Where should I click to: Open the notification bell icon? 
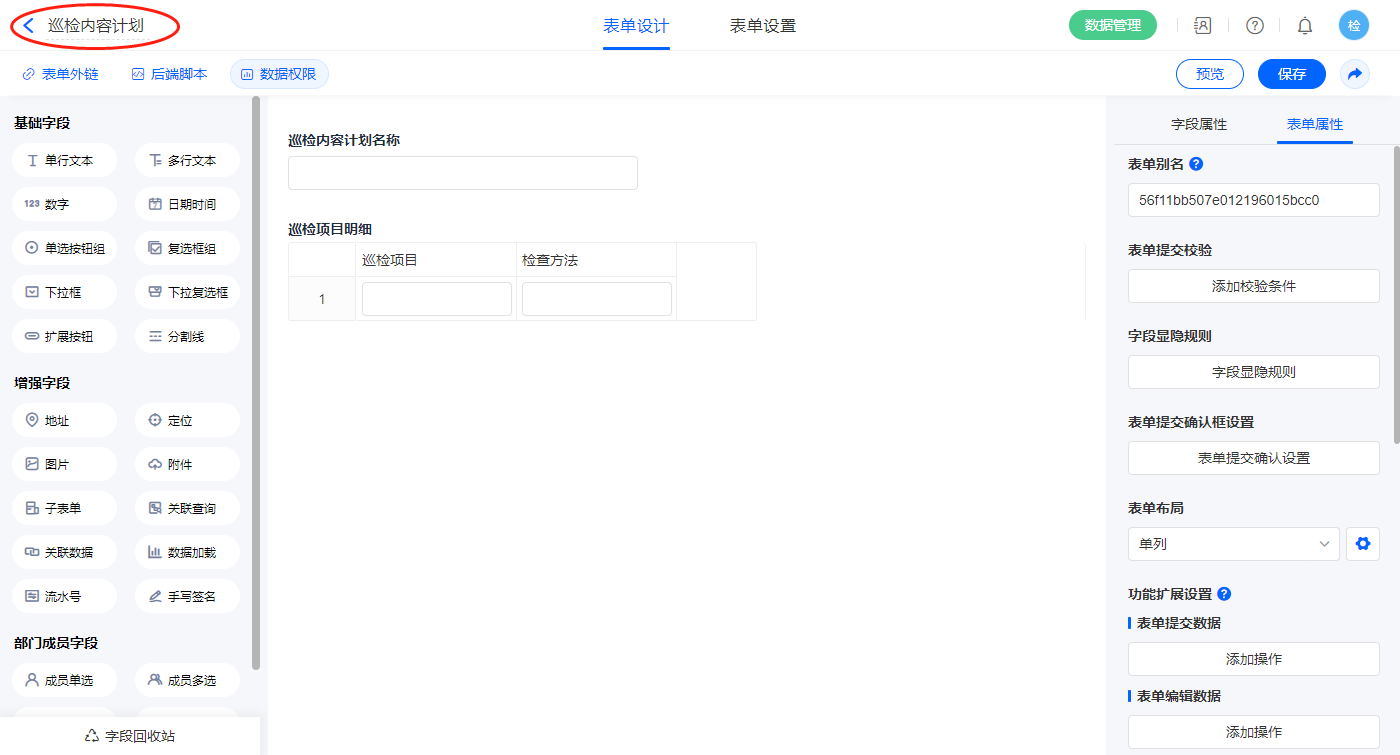pyautogui.click(x=1305, y=26)
